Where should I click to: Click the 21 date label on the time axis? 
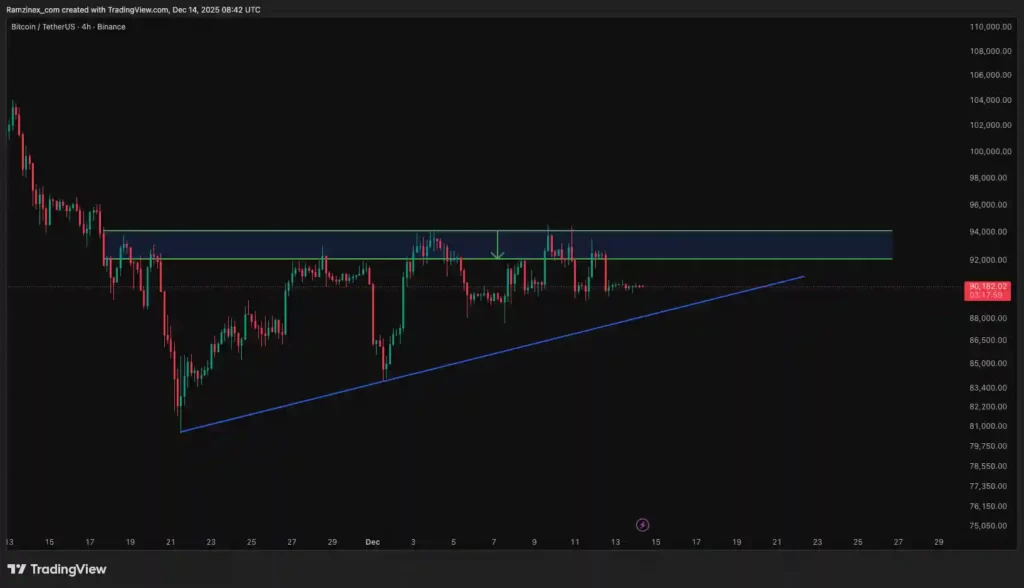tap(170, 542)
